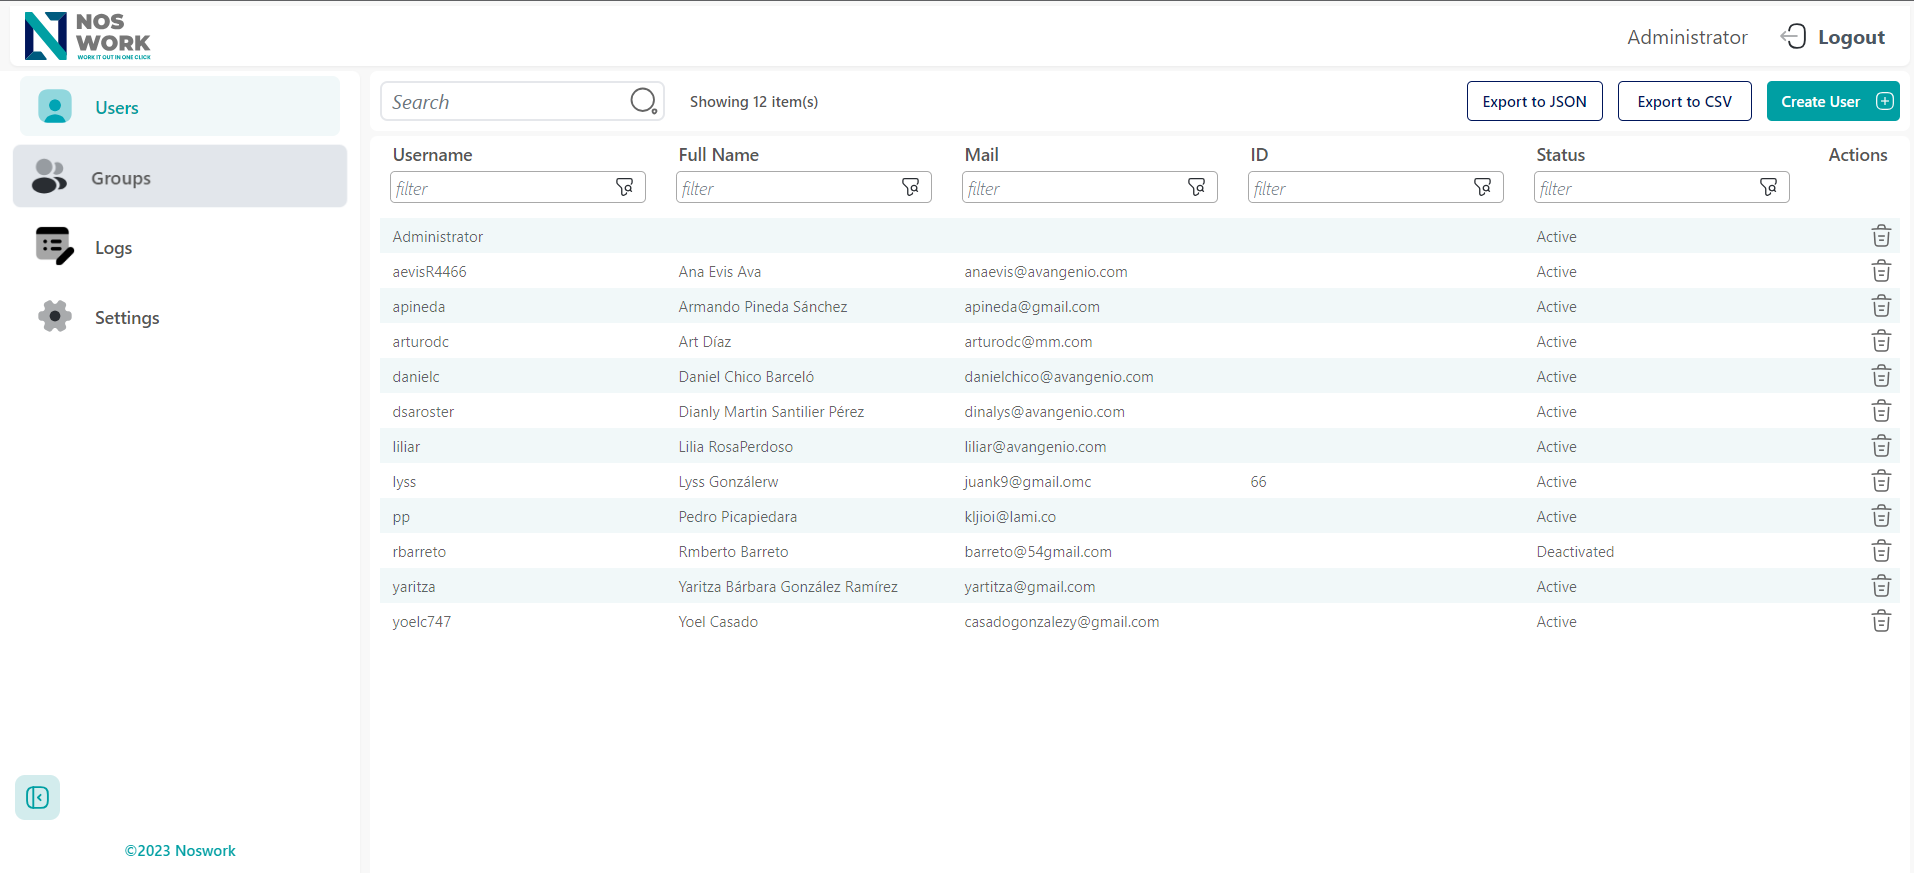The width and height of the screenshot is (1914, 873).
Task: Click delete icon for rbarreto row
Action: 1881,551
